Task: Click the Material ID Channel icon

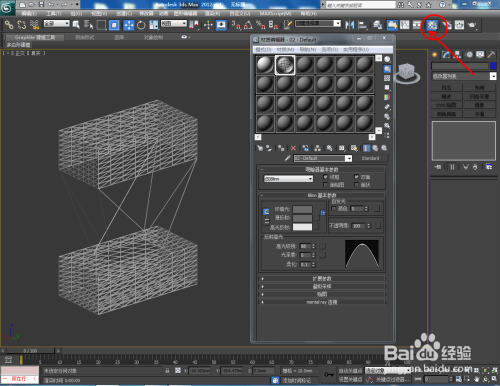Action: [342, 148]
